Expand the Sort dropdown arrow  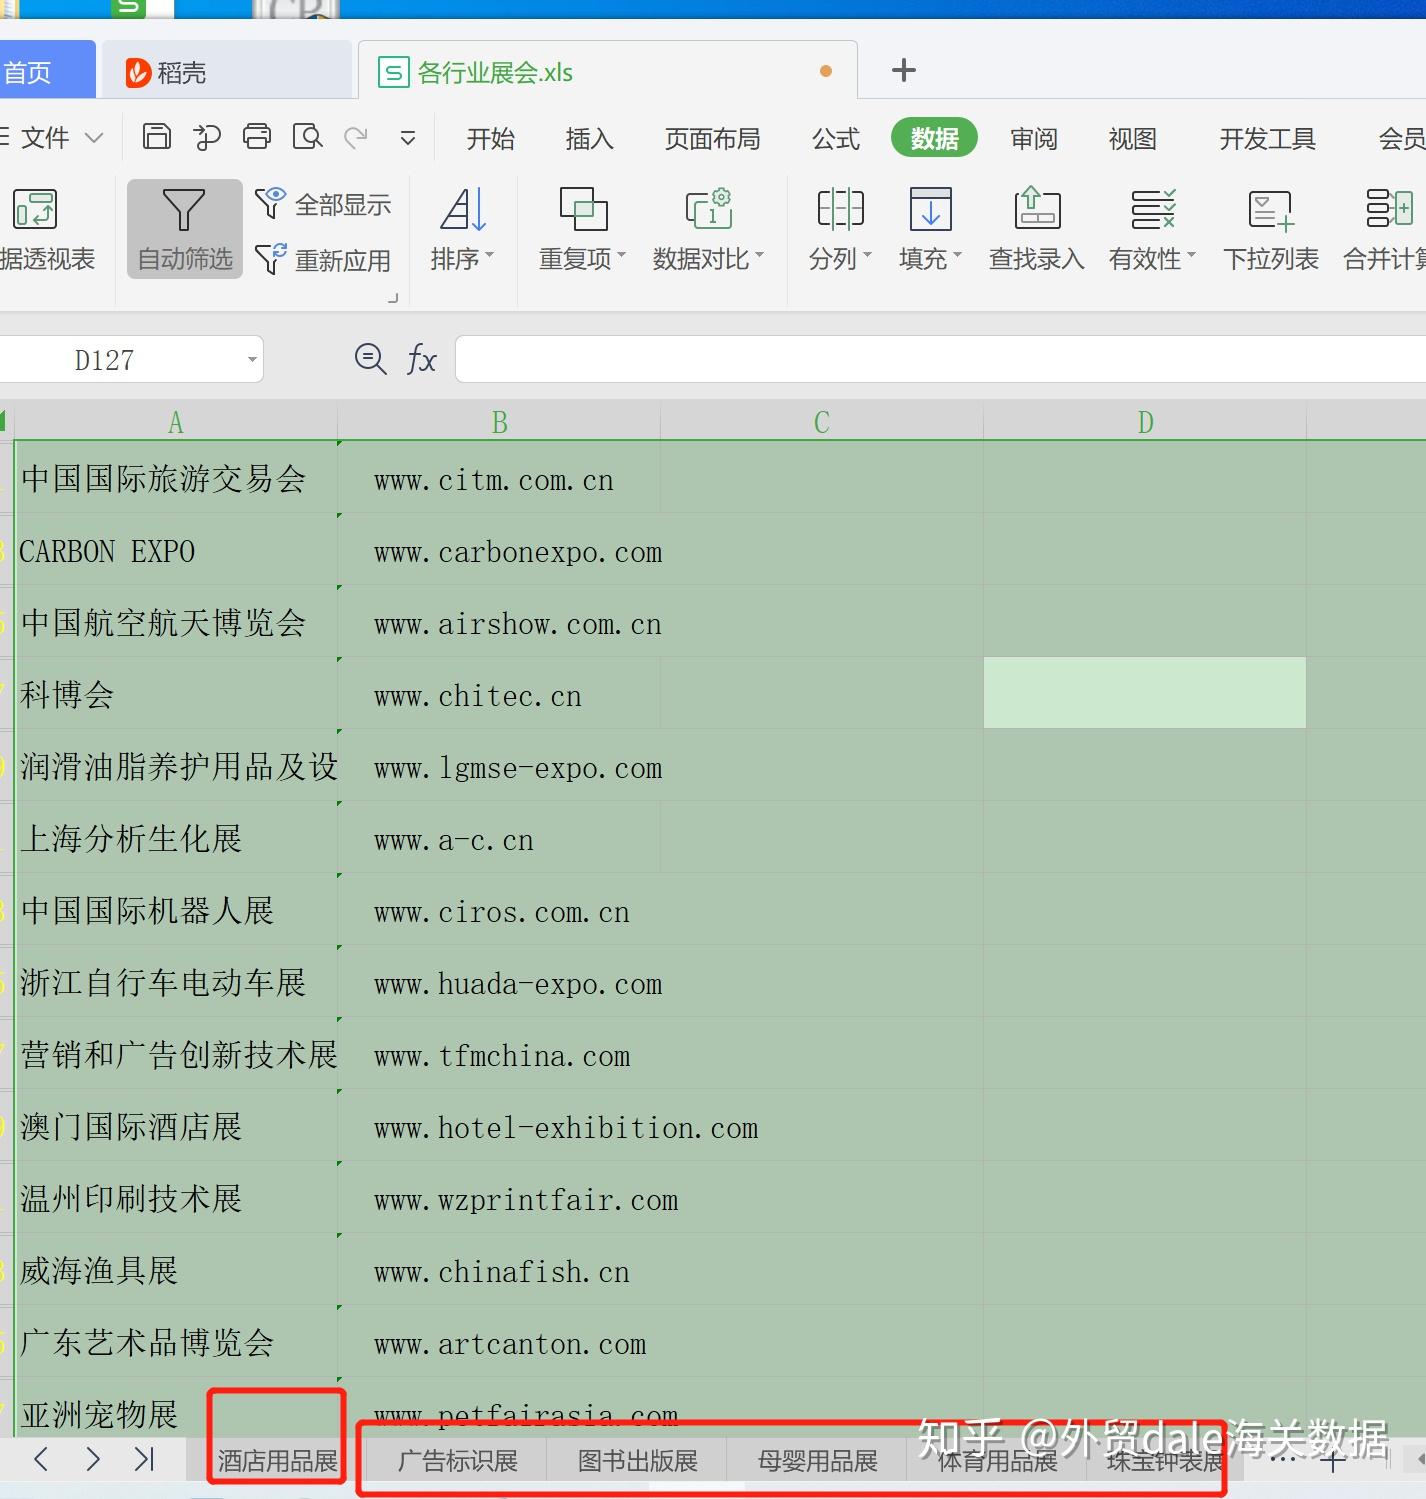point(489,258)
